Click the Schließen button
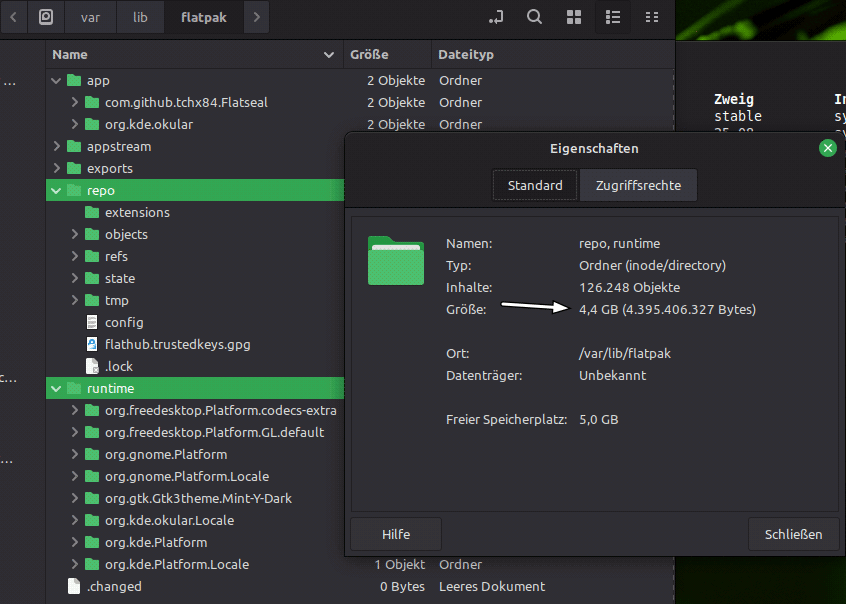The width and height of the screenshot is (846, 604). [793, 534]
